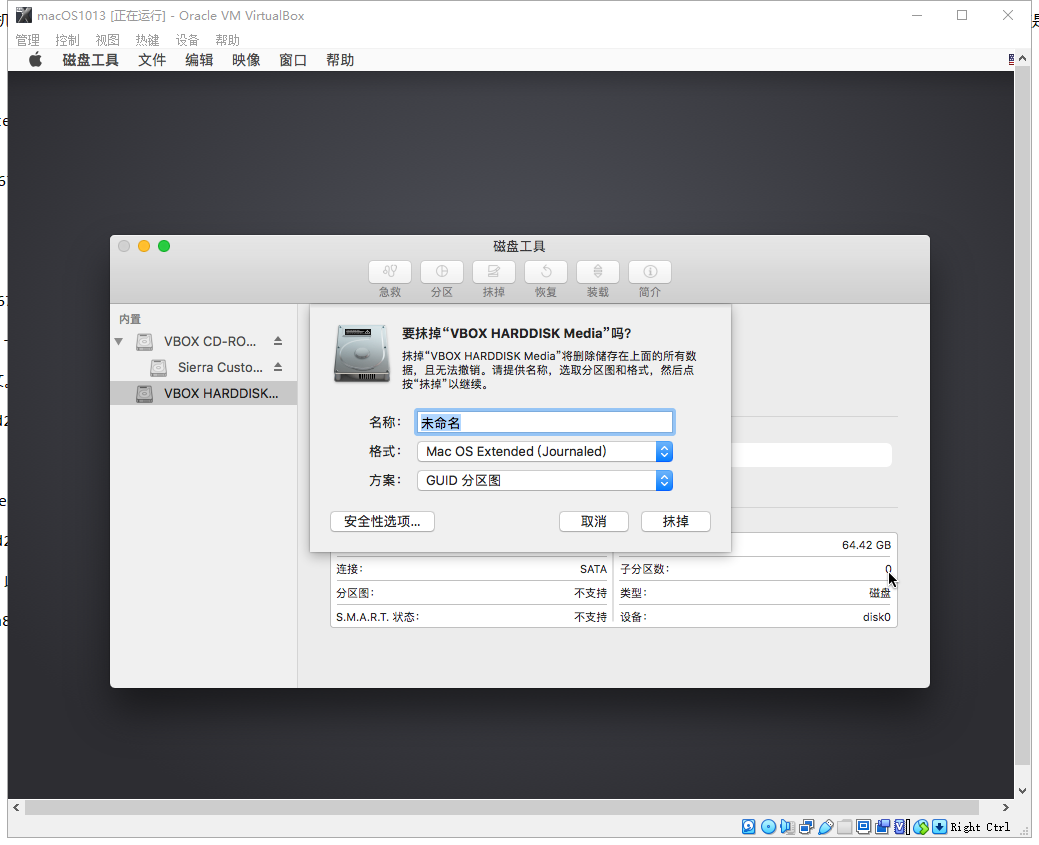
Task: Click the VirtualBox audio status icon
Action: click(787, 826)
